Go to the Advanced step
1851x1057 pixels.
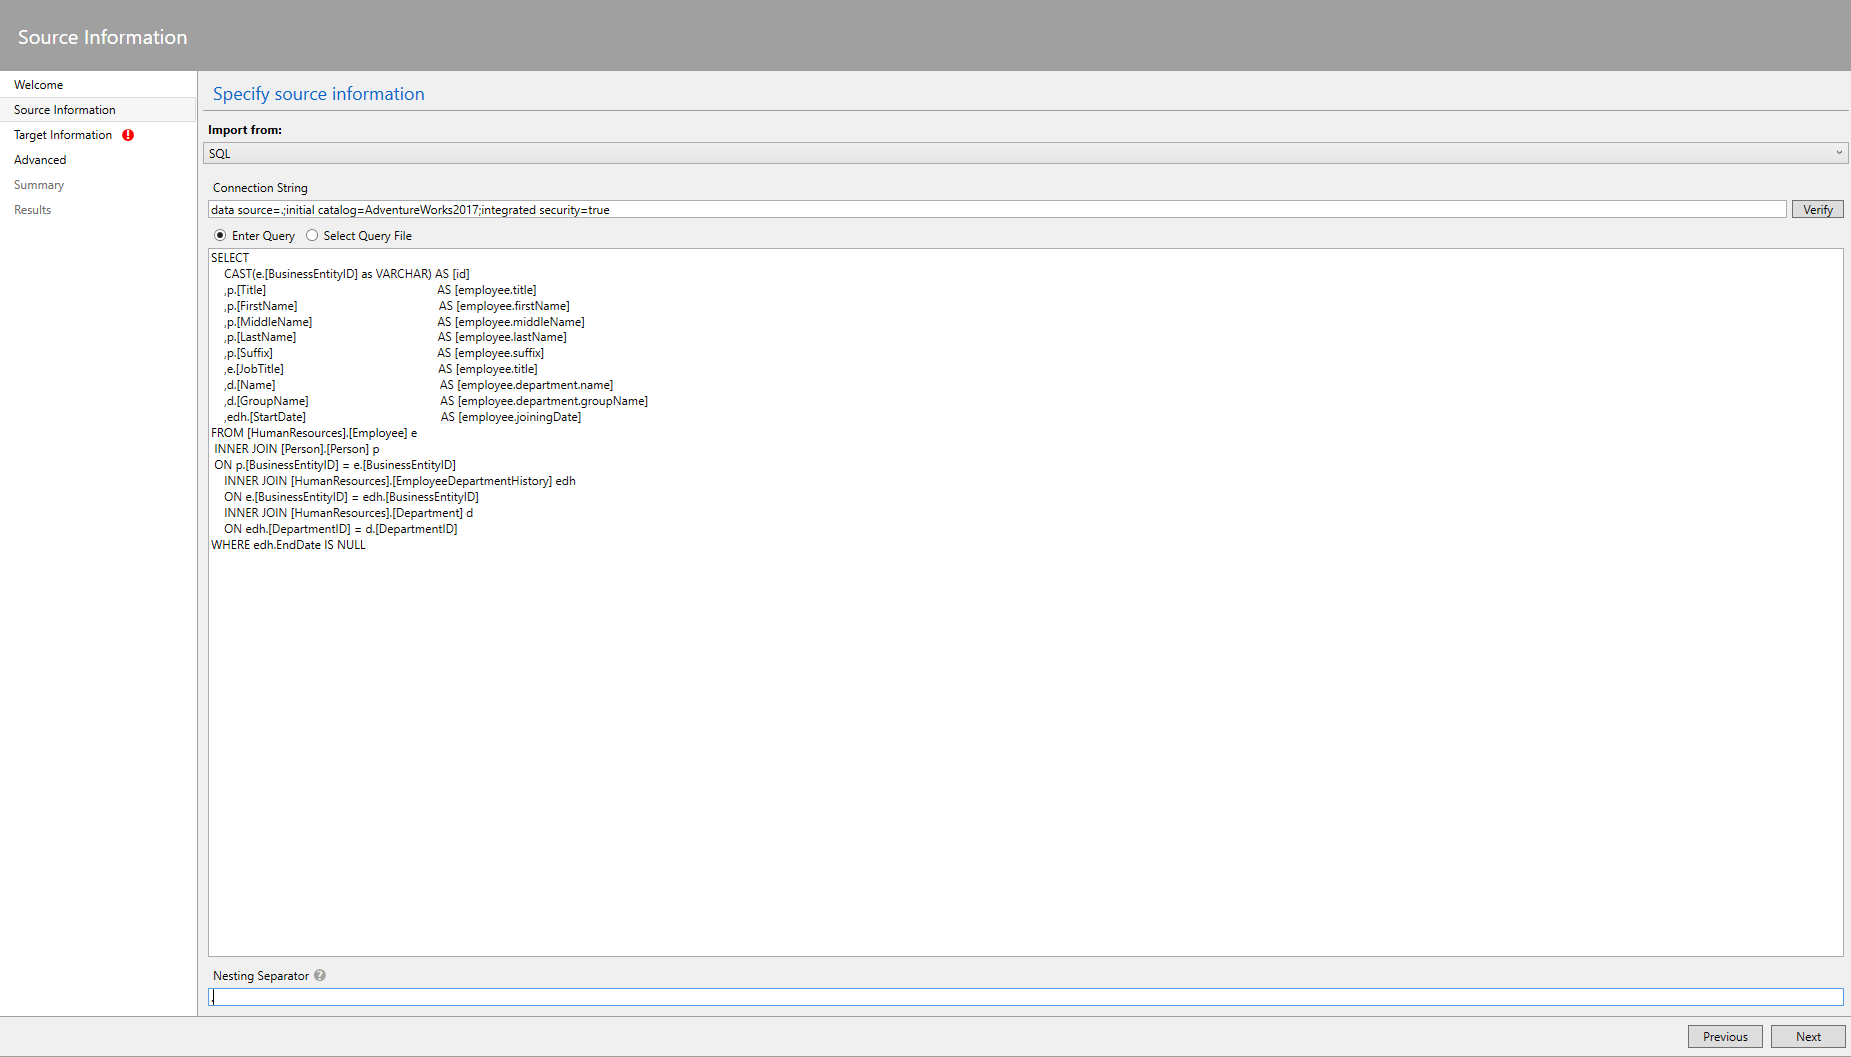[40, 160]
